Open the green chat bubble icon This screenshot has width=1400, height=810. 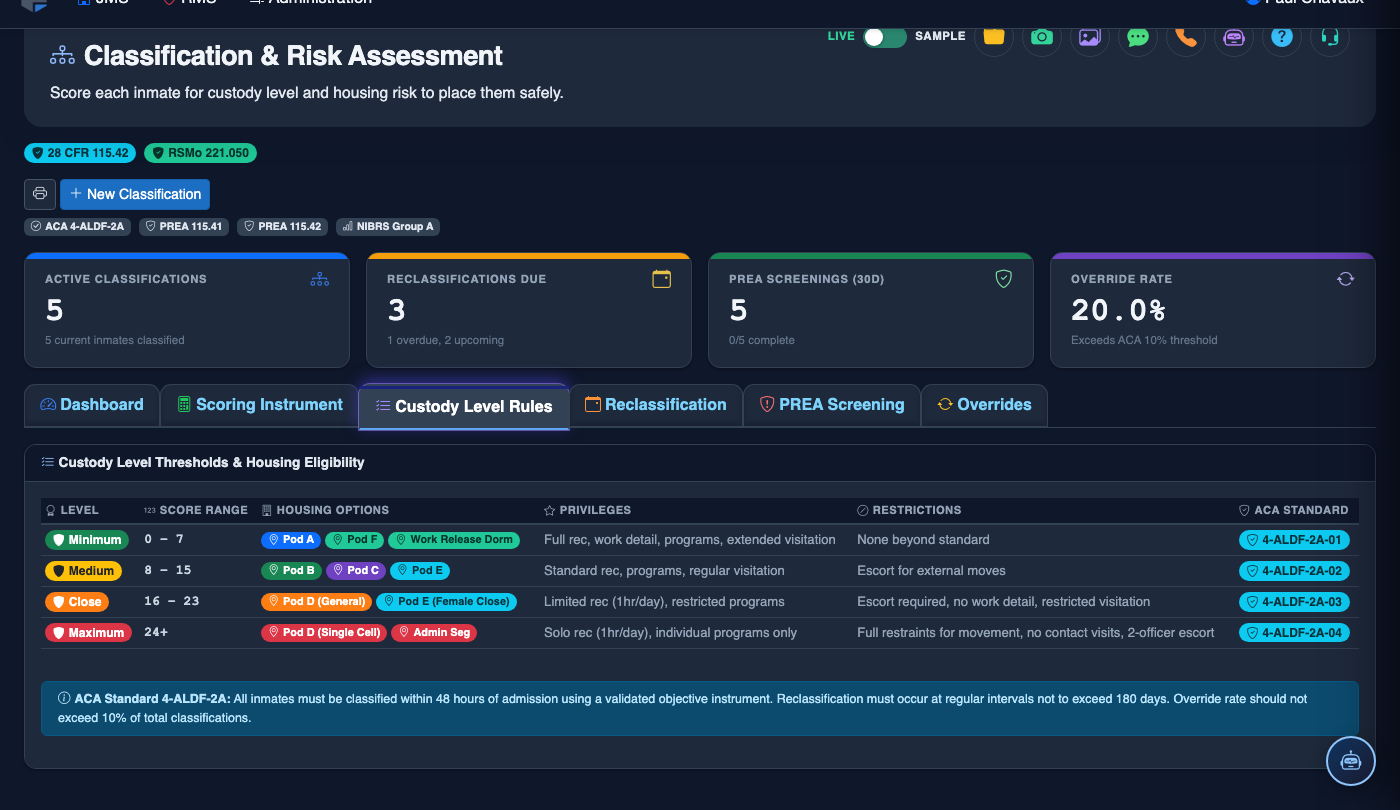(1138, 37)
